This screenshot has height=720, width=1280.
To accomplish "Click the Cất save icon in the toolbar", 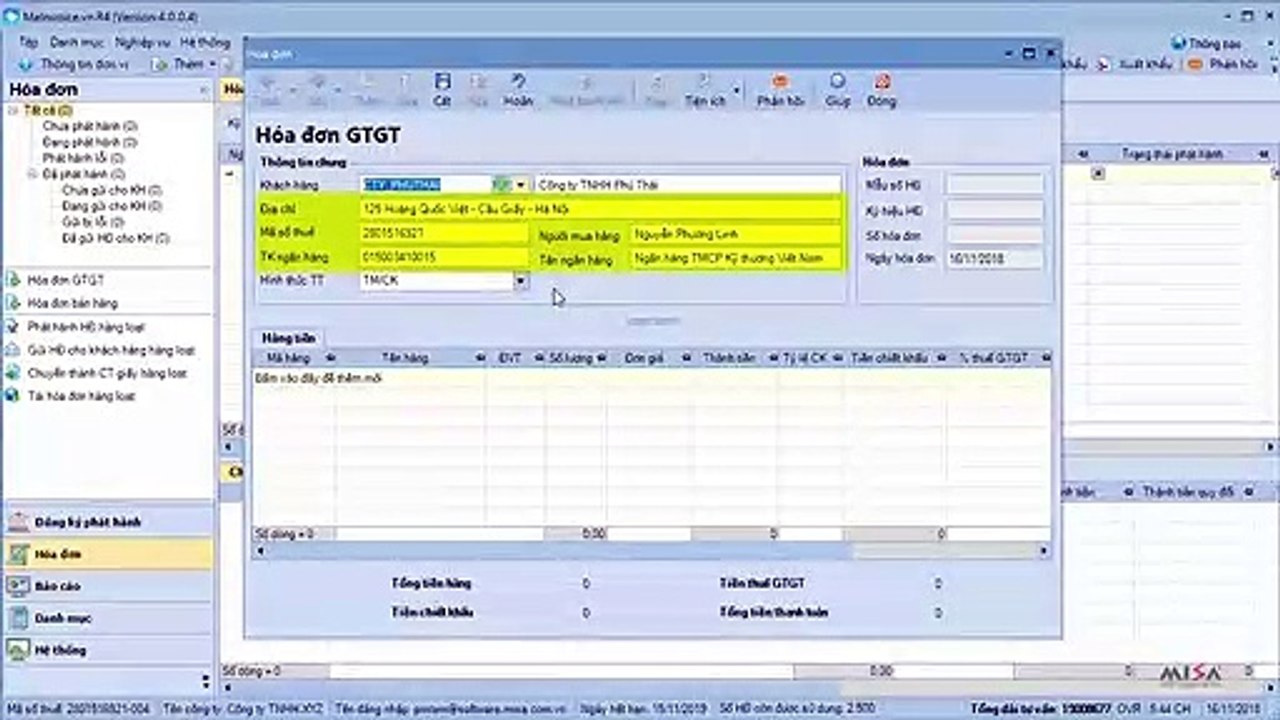I will [x=442, y=89].
